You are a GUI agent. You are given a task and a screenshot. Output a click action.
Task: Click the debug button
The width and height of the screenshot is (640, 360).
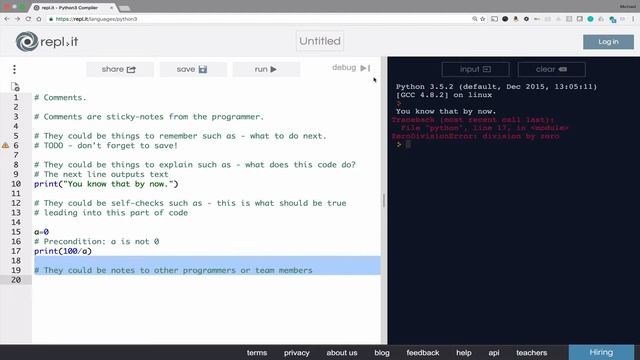[x=351, y=68]
